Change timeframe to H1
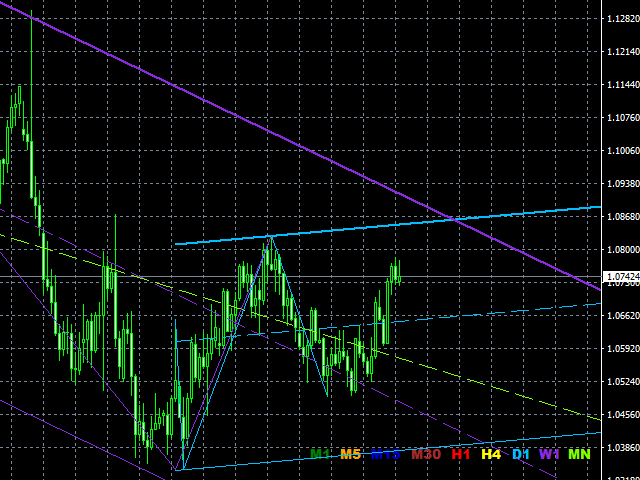 [461, 454]
